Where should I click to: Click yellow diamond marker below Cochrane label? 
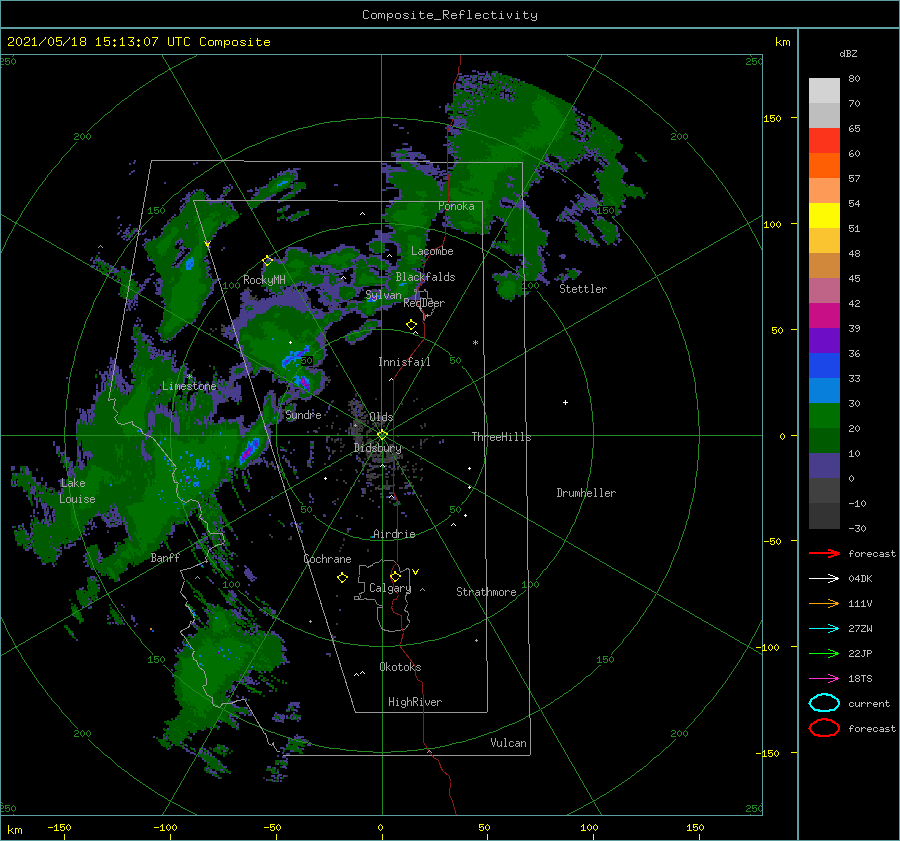point(342,578)
